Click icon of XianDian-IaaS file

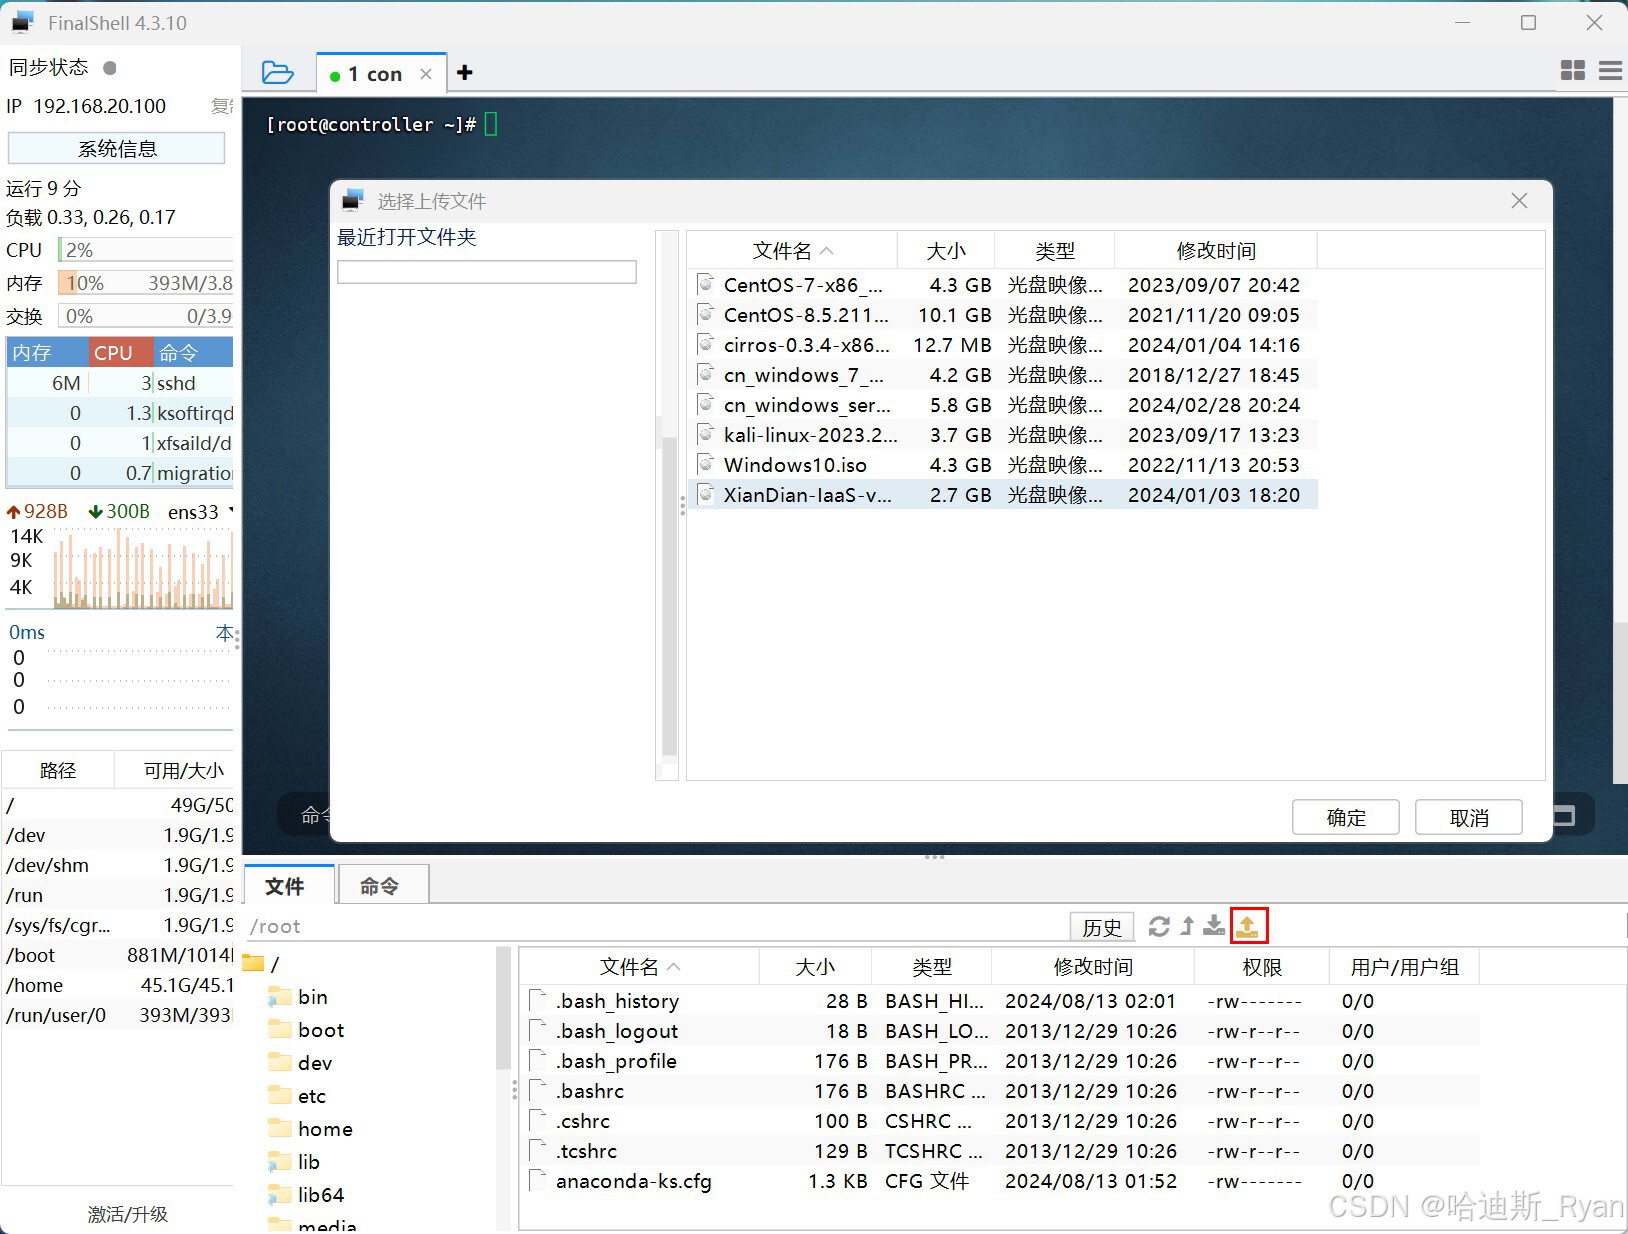coord(705,494)
